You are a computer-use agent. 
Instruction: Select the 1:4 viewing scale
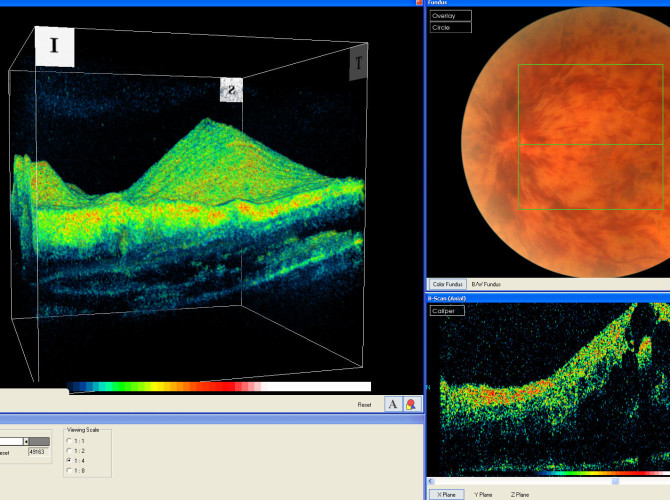coord(69,460)
